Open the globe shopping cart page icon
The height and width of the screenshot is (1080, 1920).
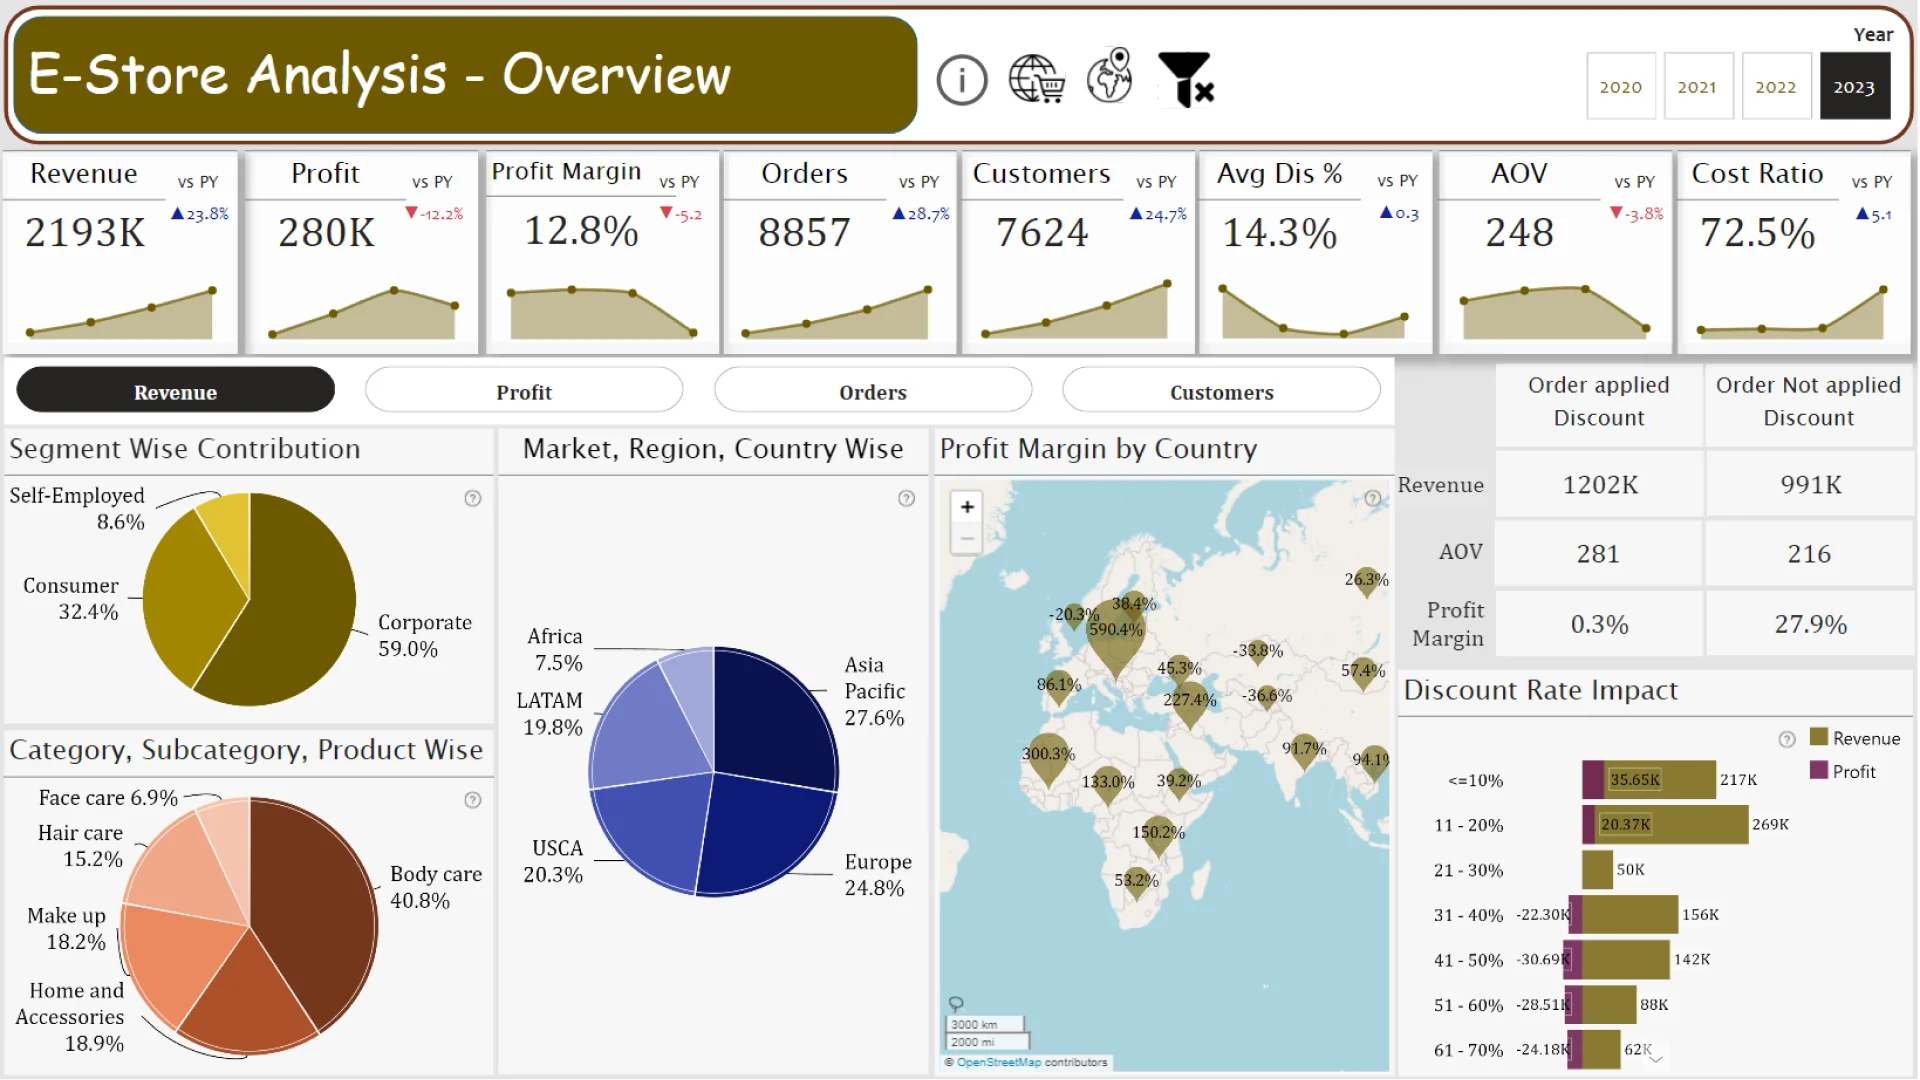(x=1035, y=79)
